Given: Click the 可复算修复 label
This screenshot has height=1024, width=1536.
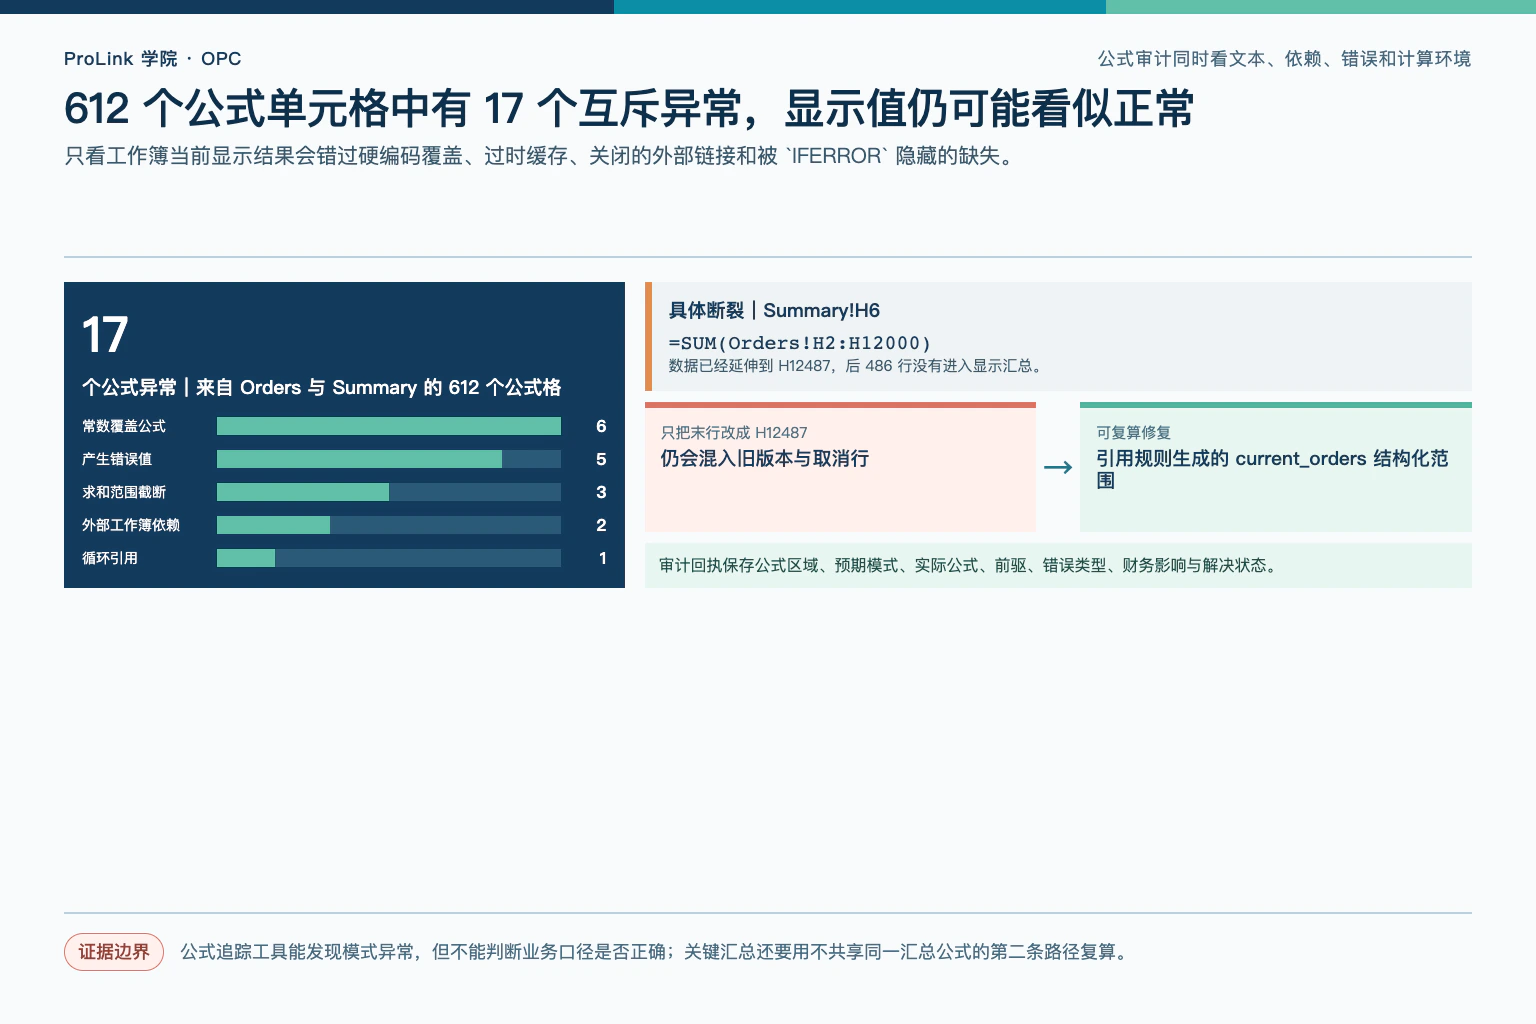Looking at the screenshot, I should 1133,433.
